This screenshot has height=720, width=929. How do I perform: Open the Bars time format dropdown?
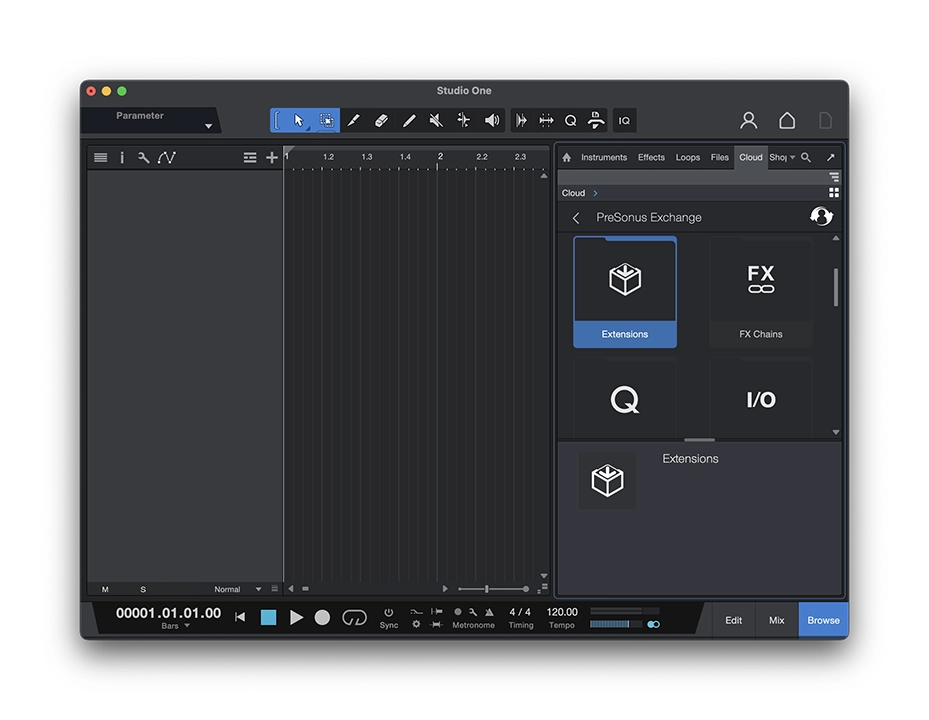tap(186, 626)
